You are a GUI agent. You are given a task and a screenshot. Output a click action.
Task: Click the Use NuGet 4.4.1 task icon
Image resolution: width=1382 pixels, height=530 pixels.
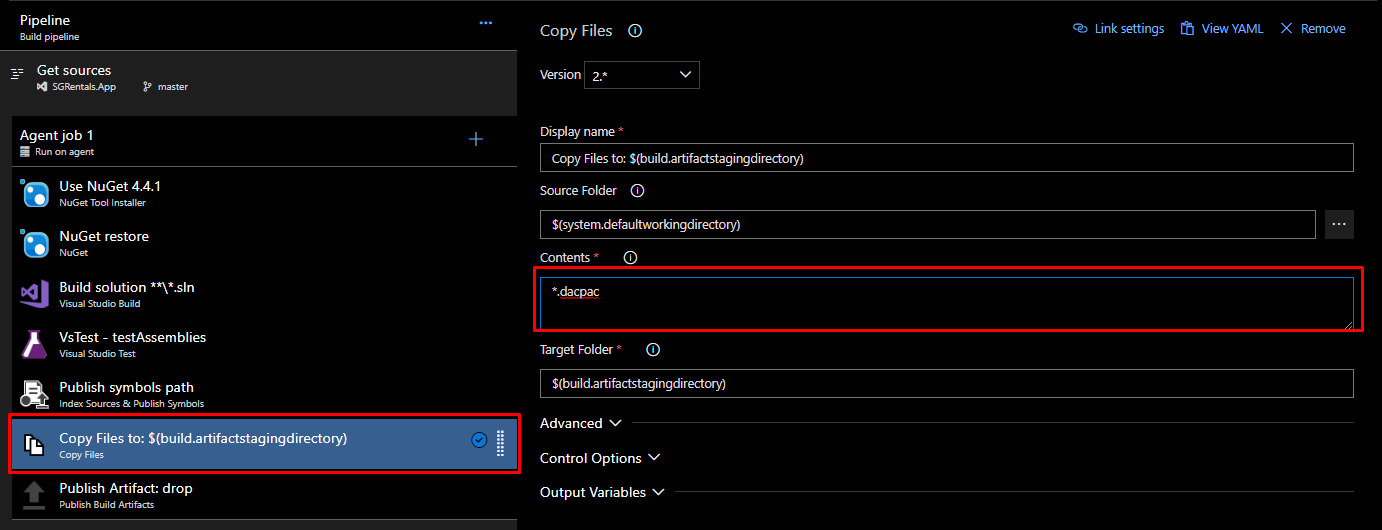tap(35, 194)
